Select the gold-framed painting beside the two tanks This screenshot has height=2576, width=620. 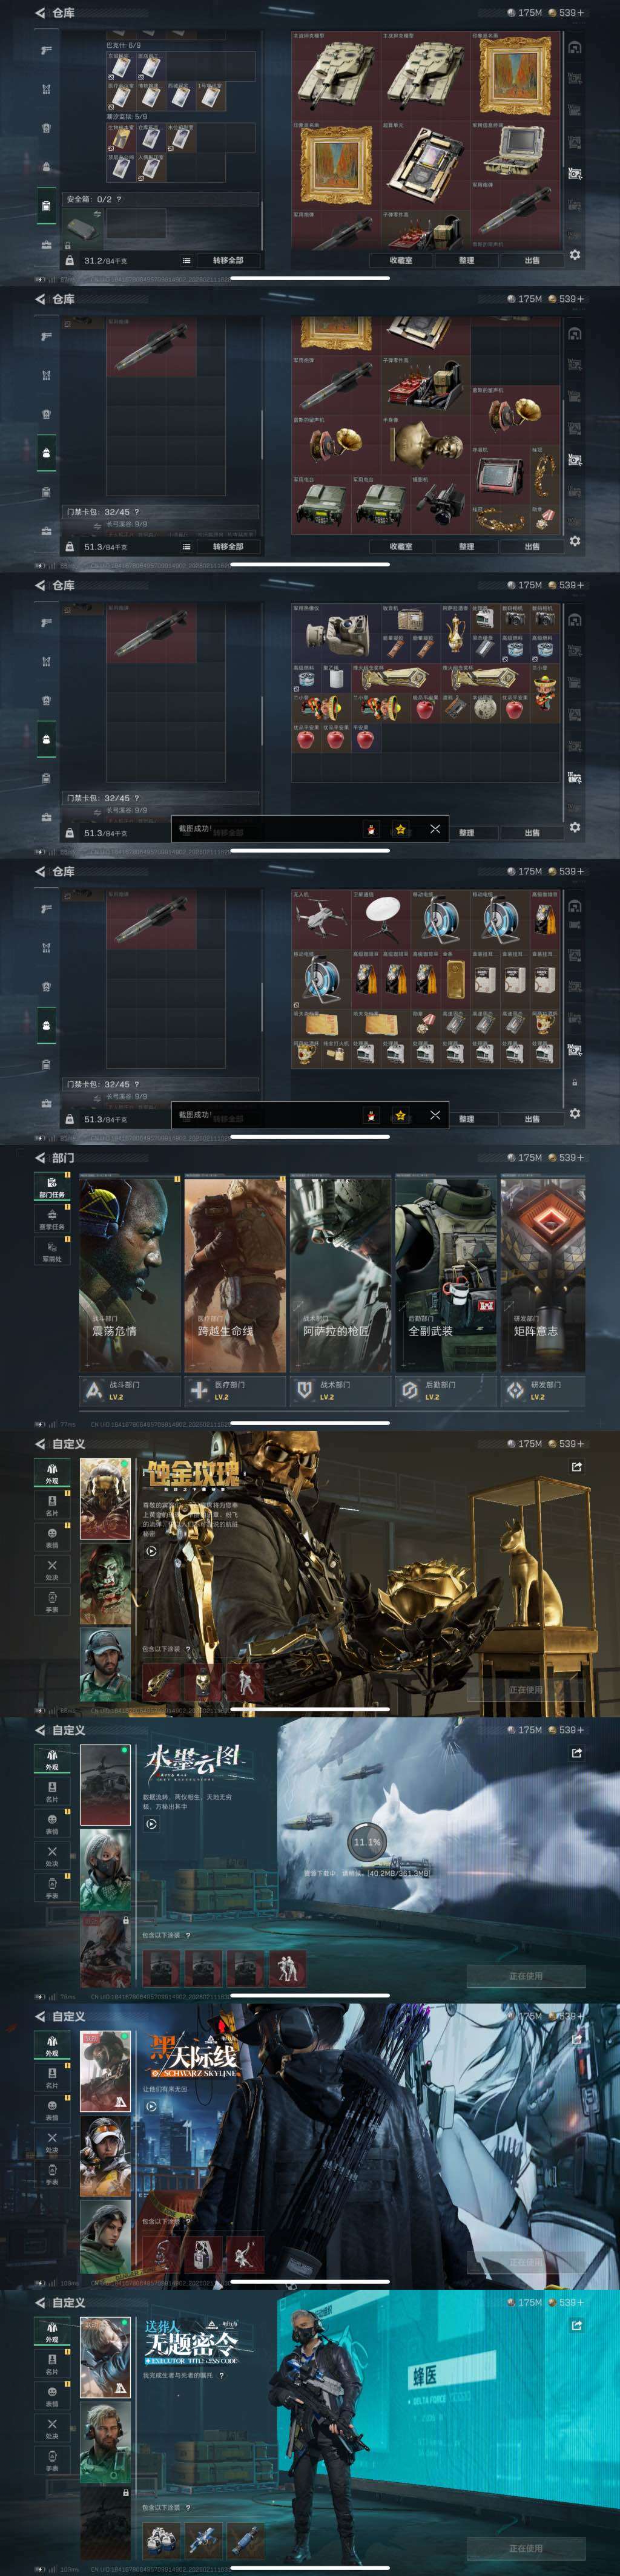[x=515, y=75]
